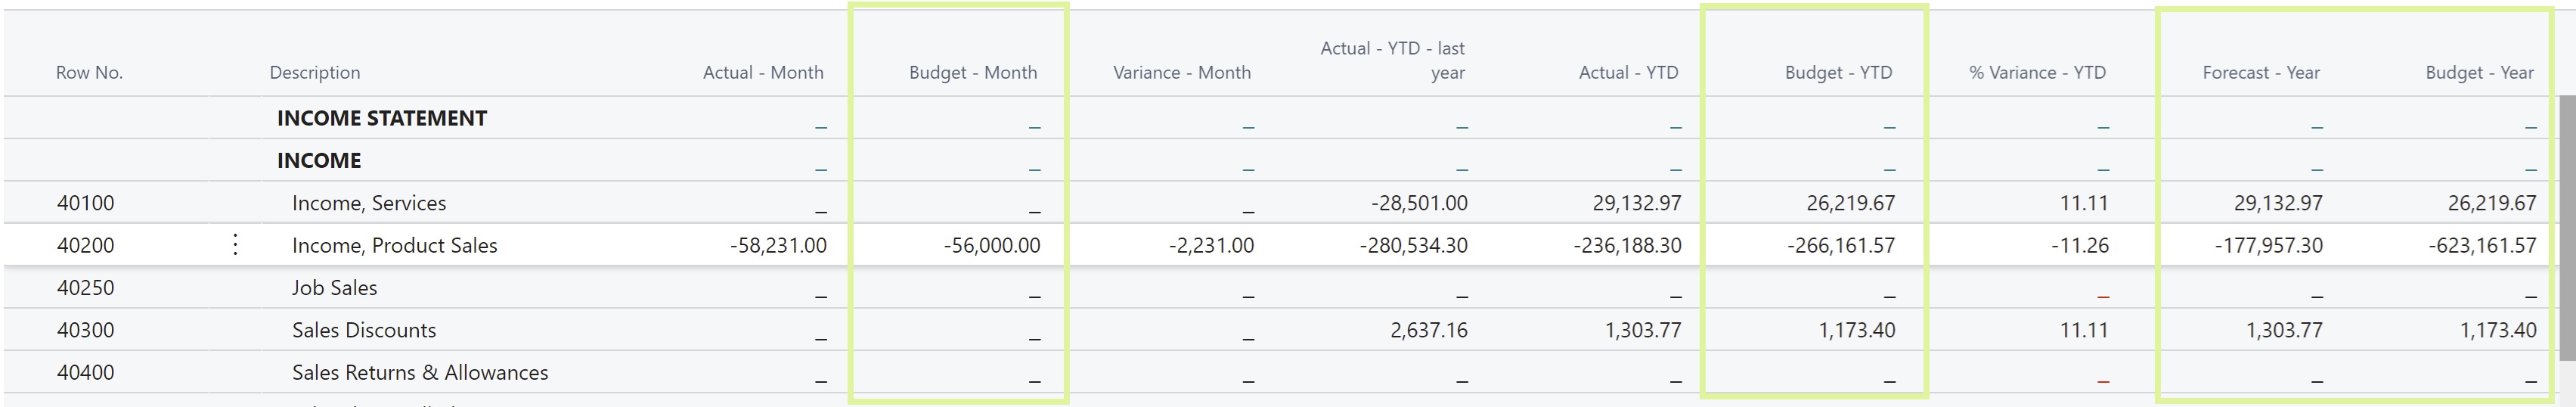
Task: Select row number 40250
Action: (85, 288)
